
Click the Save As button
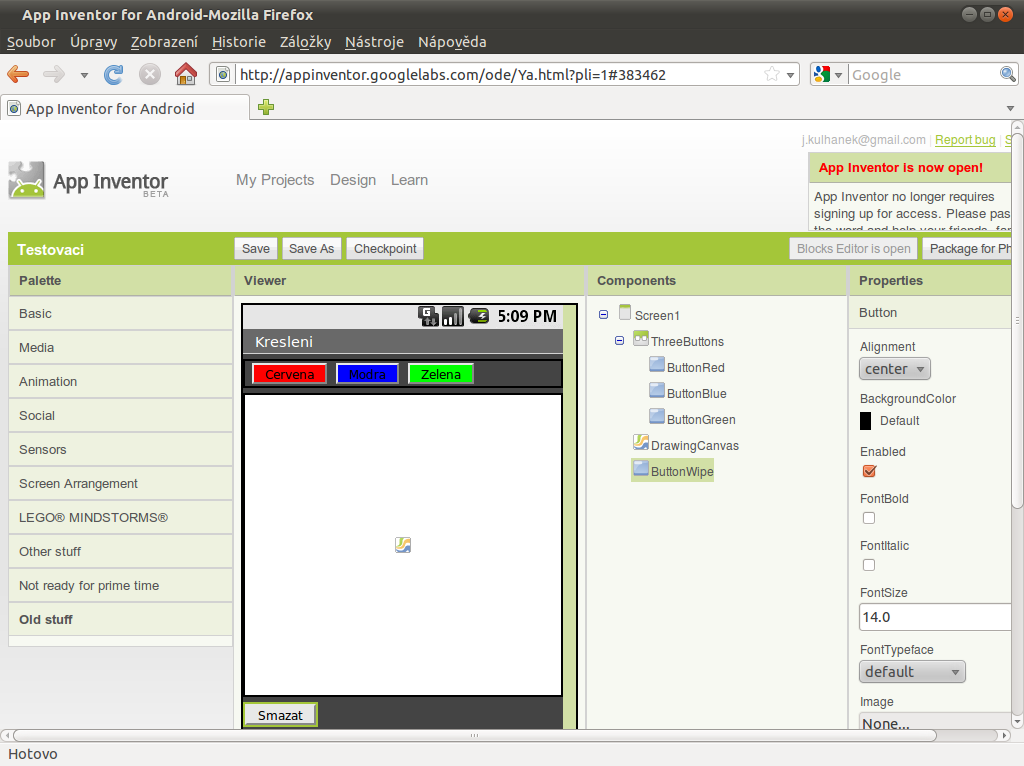point(312,249)
